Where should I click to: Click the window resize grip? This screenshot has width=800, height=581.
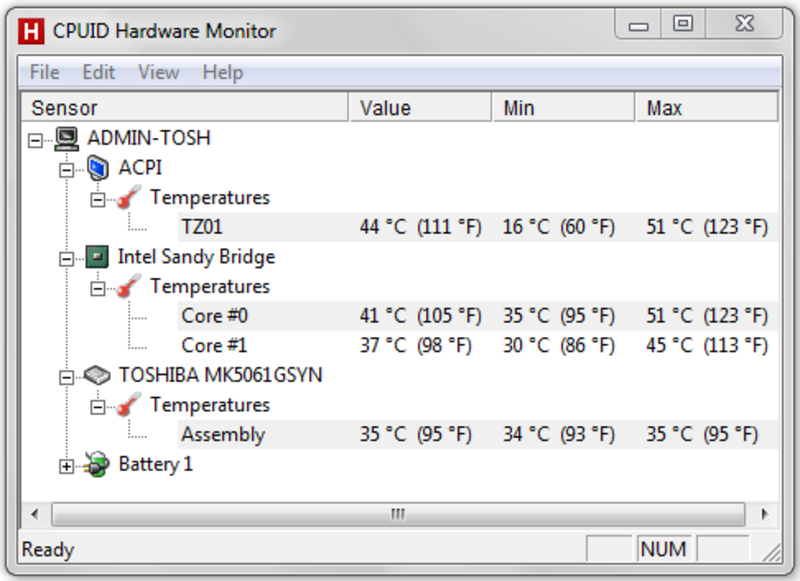click(771, 552)
